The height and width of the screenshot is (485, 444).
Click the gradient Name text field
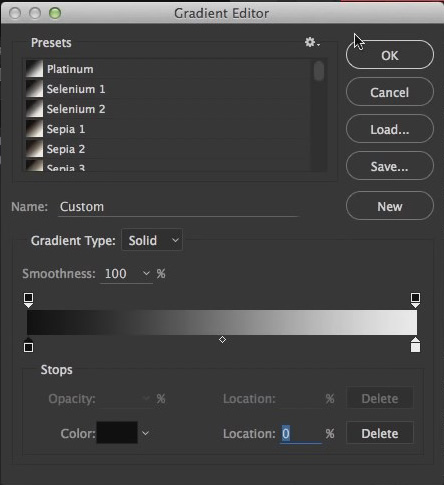coord(178,207)
